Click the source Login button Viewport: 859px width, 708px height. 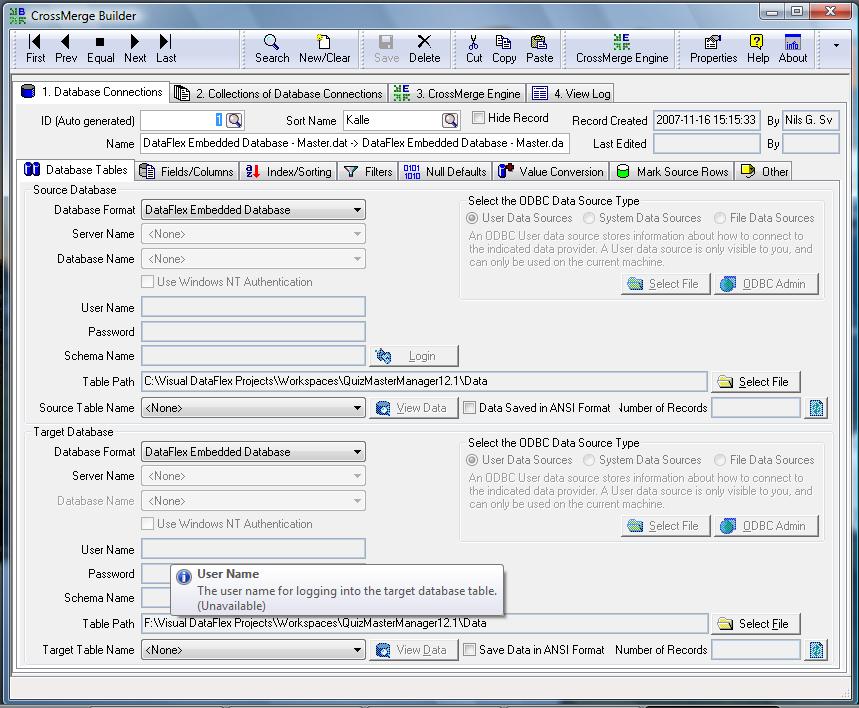pos(414,356)
